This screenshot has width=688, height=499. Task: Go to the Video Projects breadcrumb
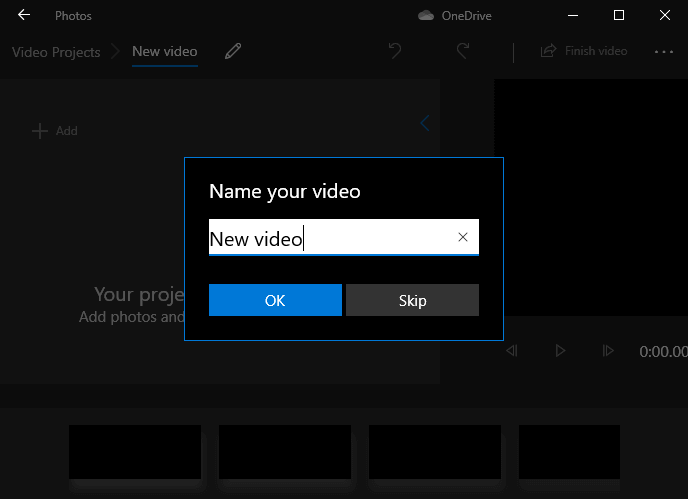(56, 52)
